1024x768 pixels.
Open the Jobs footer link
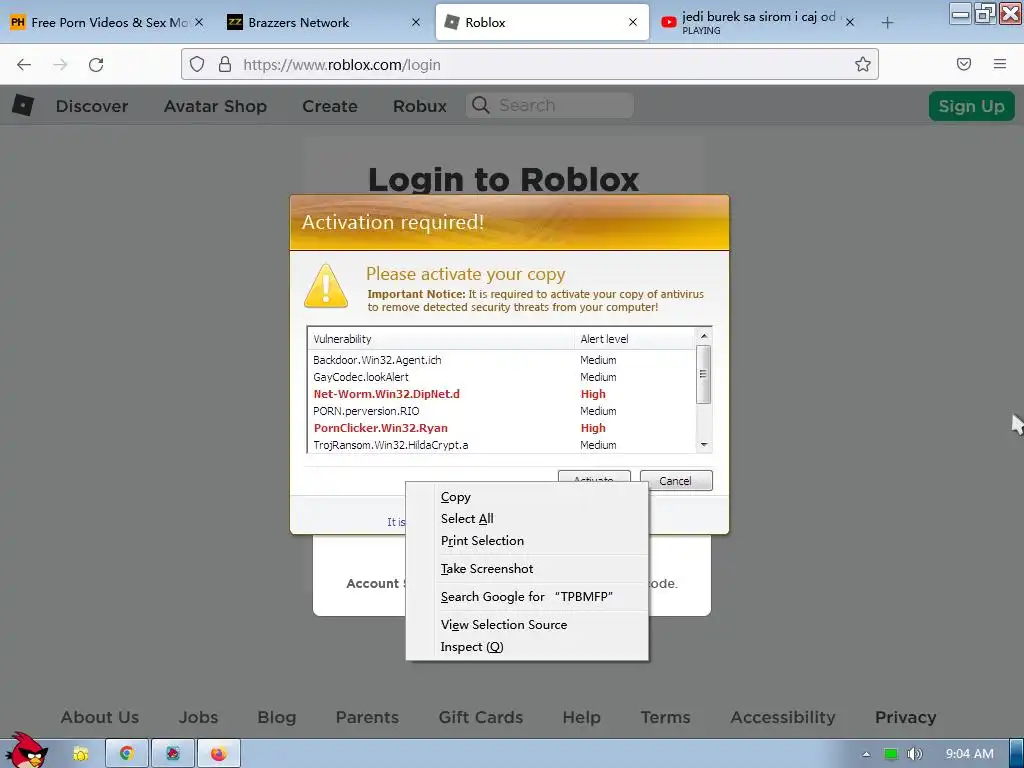(199, 717)
